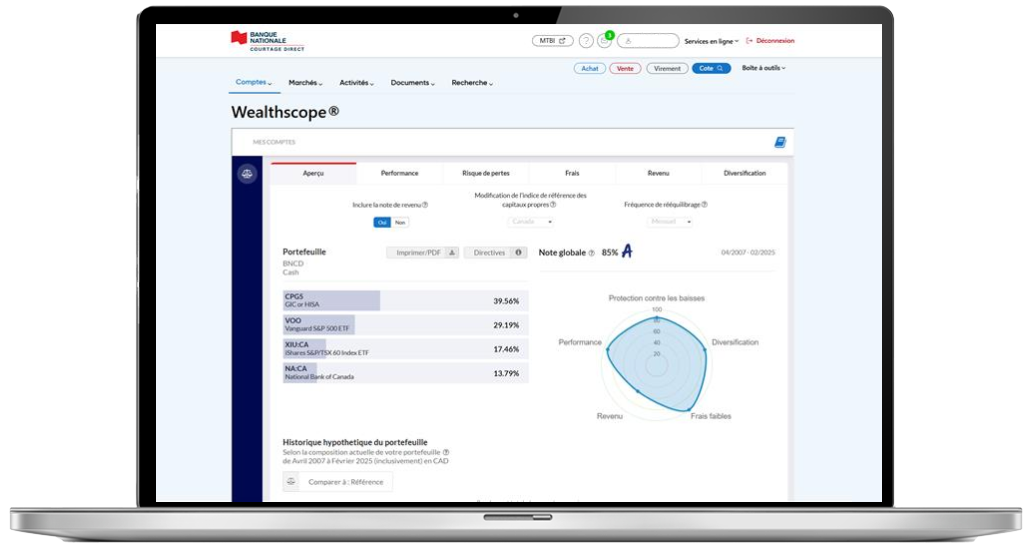Click the download icon on Imprimer/PDF
The width and height of the screenshot is (1032, 556).
click(x=452, y=253)
